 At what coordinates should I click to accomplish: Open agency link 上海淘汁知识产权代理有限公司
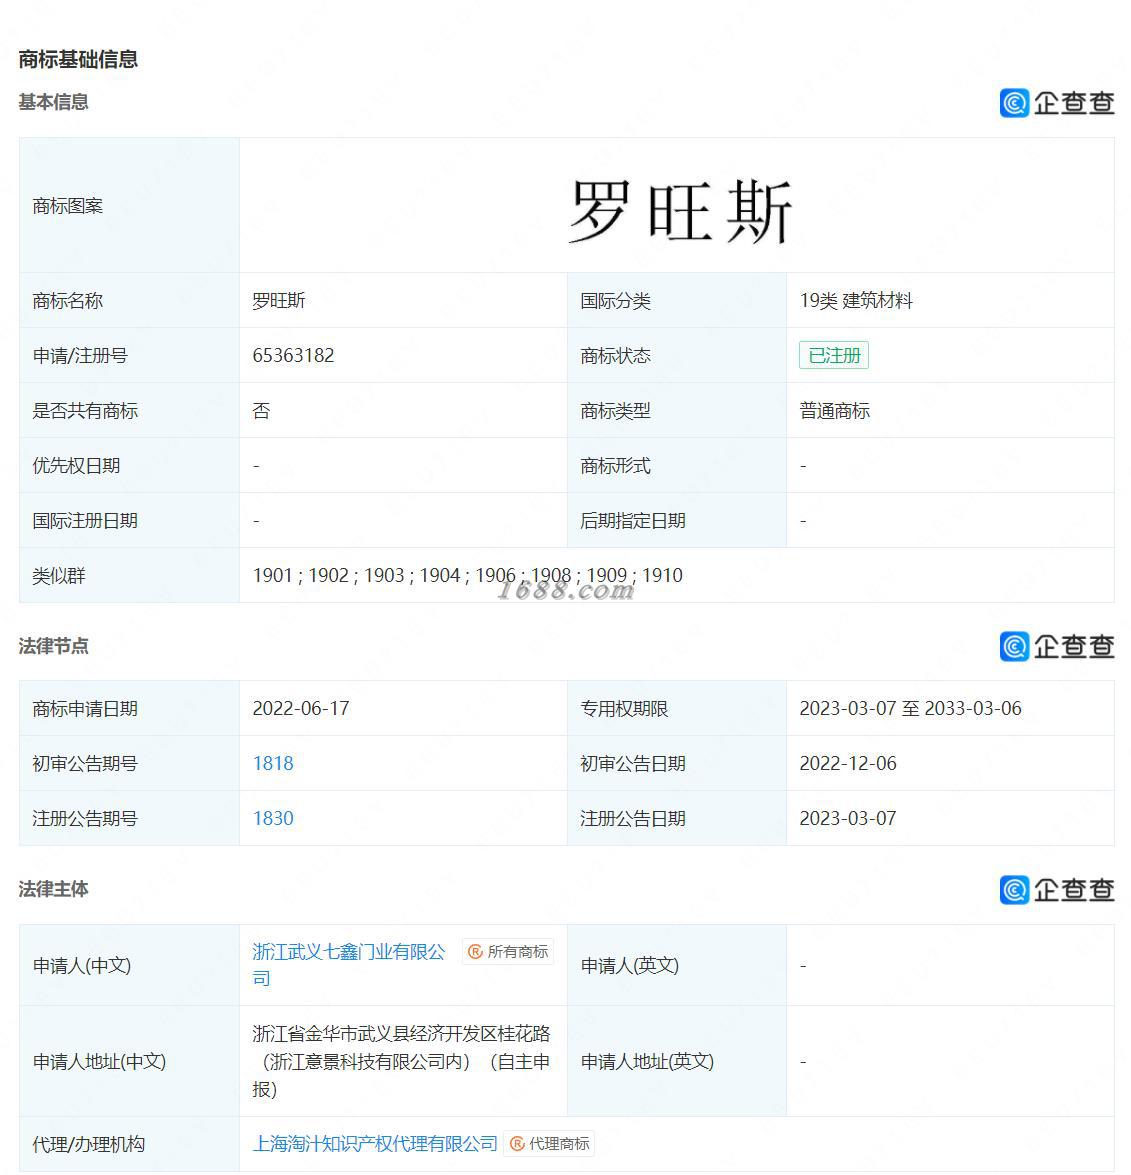coord(375,1144)
